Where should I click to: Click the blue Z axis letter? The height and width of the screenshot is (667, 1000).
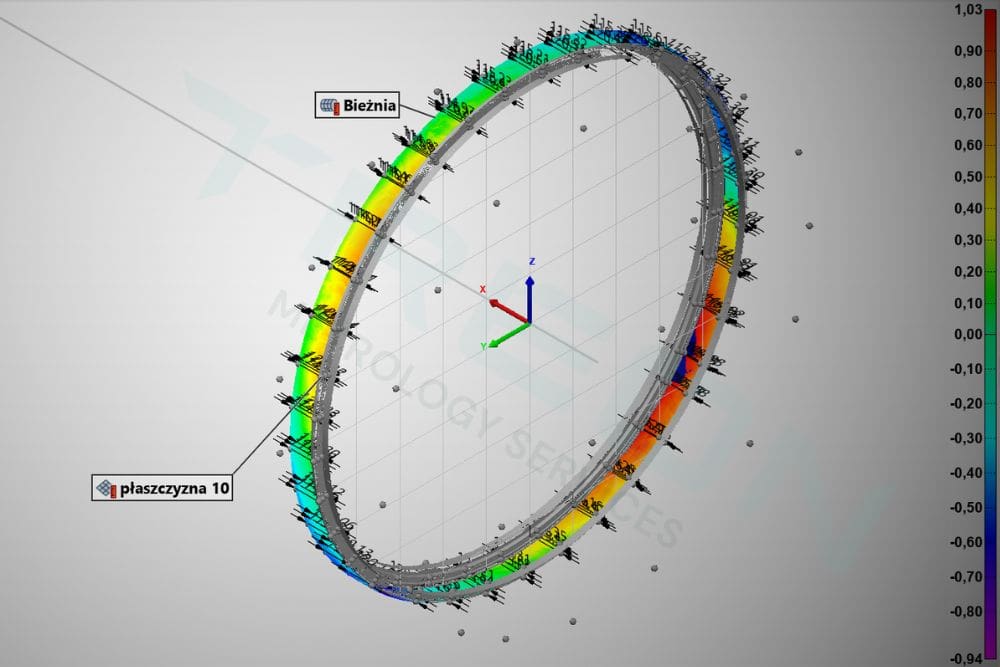pyautogui.click(x=532, y=261)
